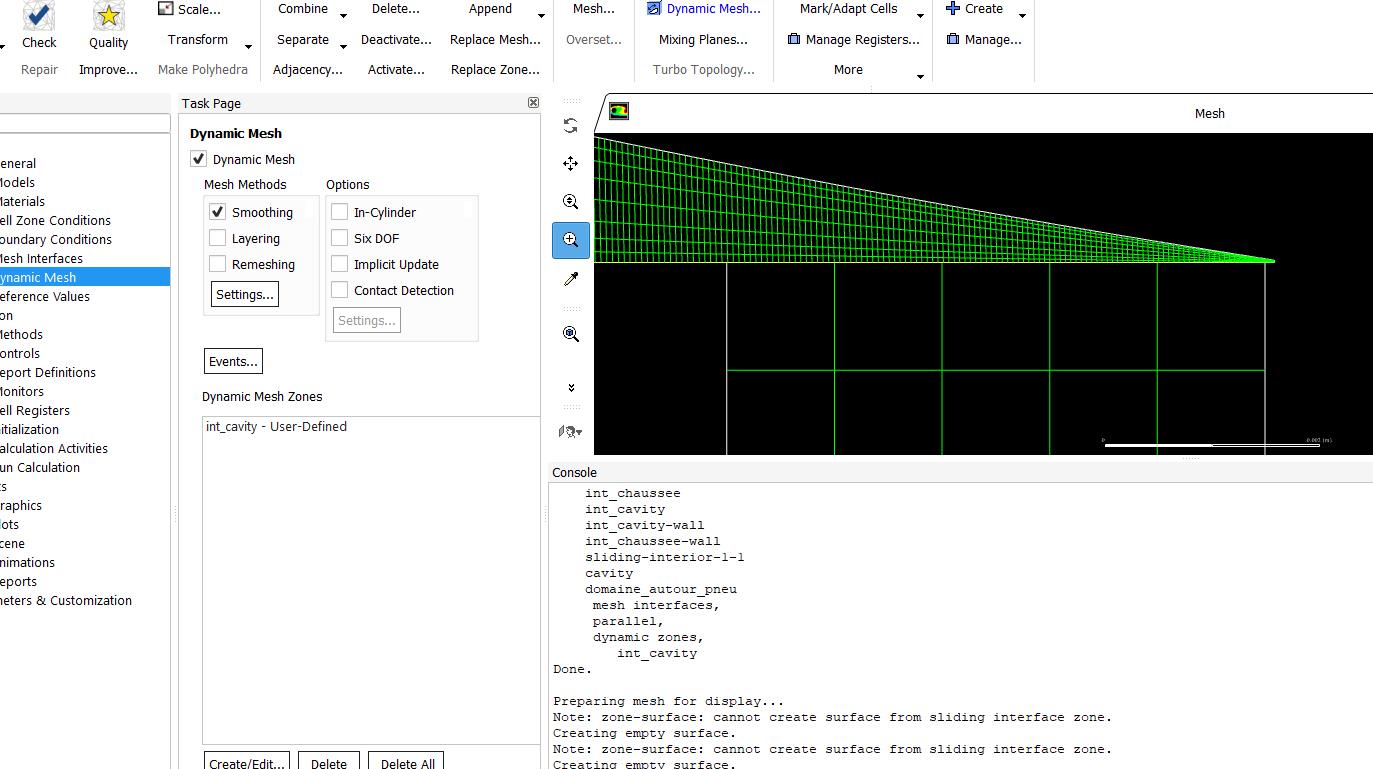
Task: Close the Task Page panel
Action: point(533,103)
